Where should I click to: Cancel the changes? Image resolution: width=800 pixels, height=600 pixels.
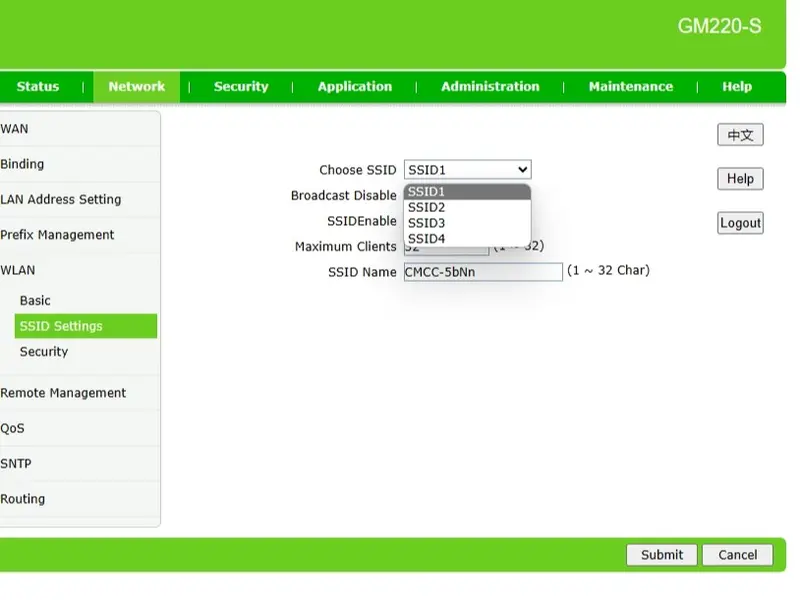point(738,555)
